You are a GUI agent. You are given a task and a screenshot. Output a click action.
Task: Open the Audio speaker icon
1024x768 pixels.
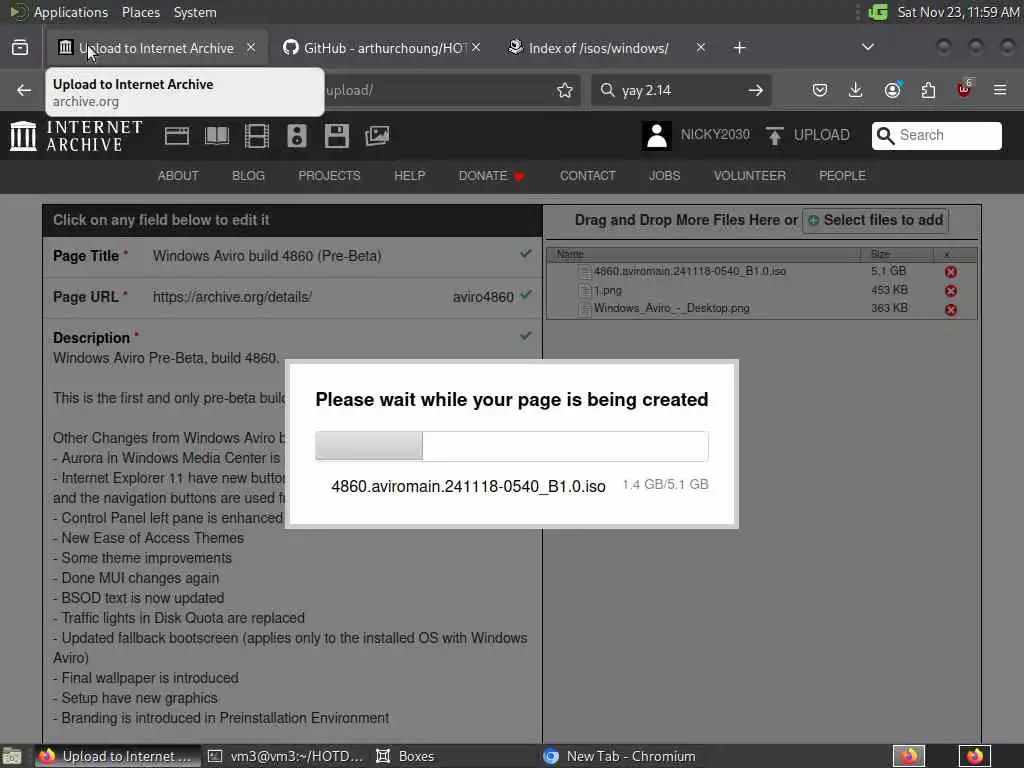[x=296, y=136]
